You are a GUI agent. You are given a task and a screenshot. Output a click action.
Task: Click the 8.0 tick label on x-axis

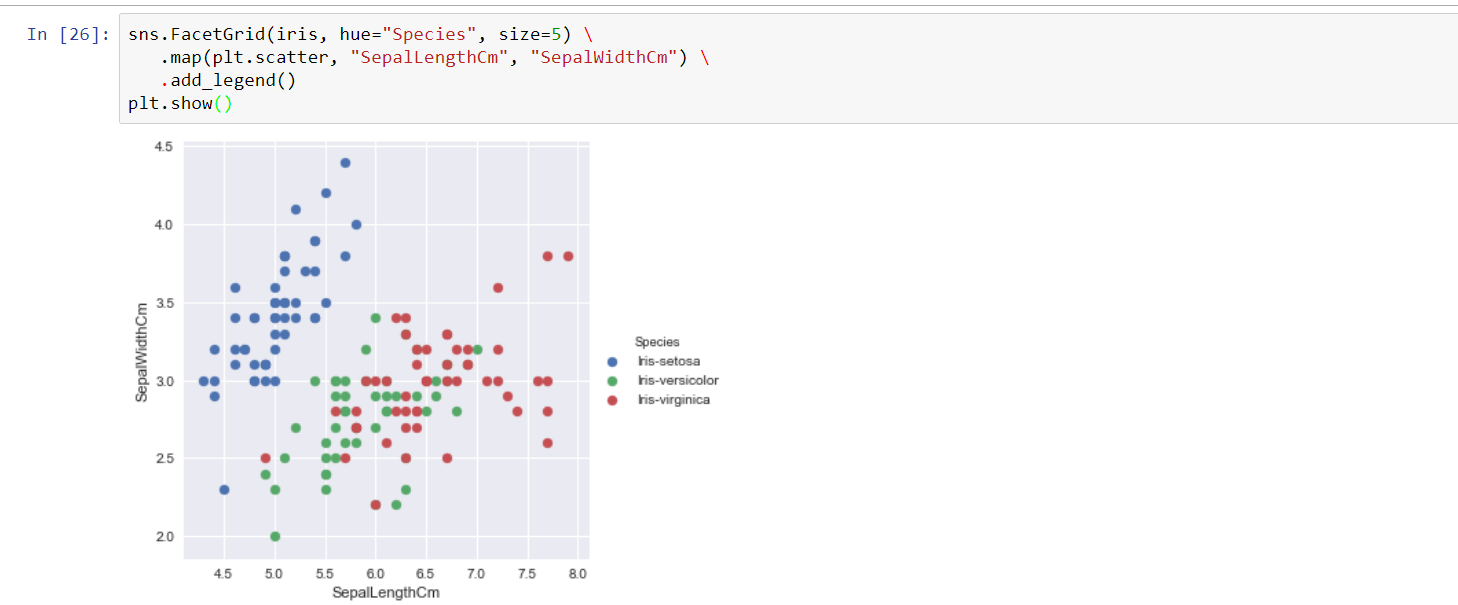[578, 575]
